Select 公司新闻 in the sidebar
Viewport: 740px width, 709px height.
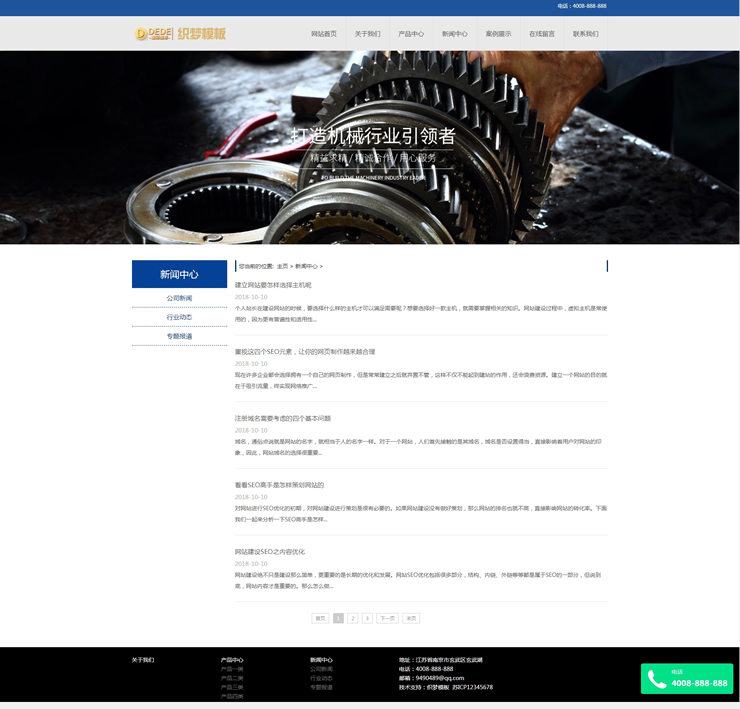[179, 298]
